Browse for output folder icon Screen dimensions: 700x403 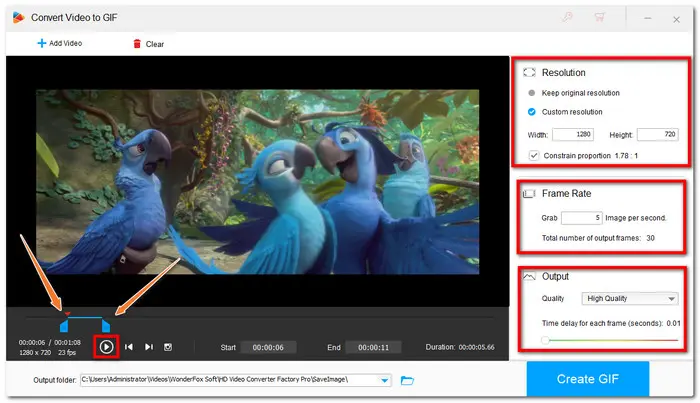pos(407,380)
